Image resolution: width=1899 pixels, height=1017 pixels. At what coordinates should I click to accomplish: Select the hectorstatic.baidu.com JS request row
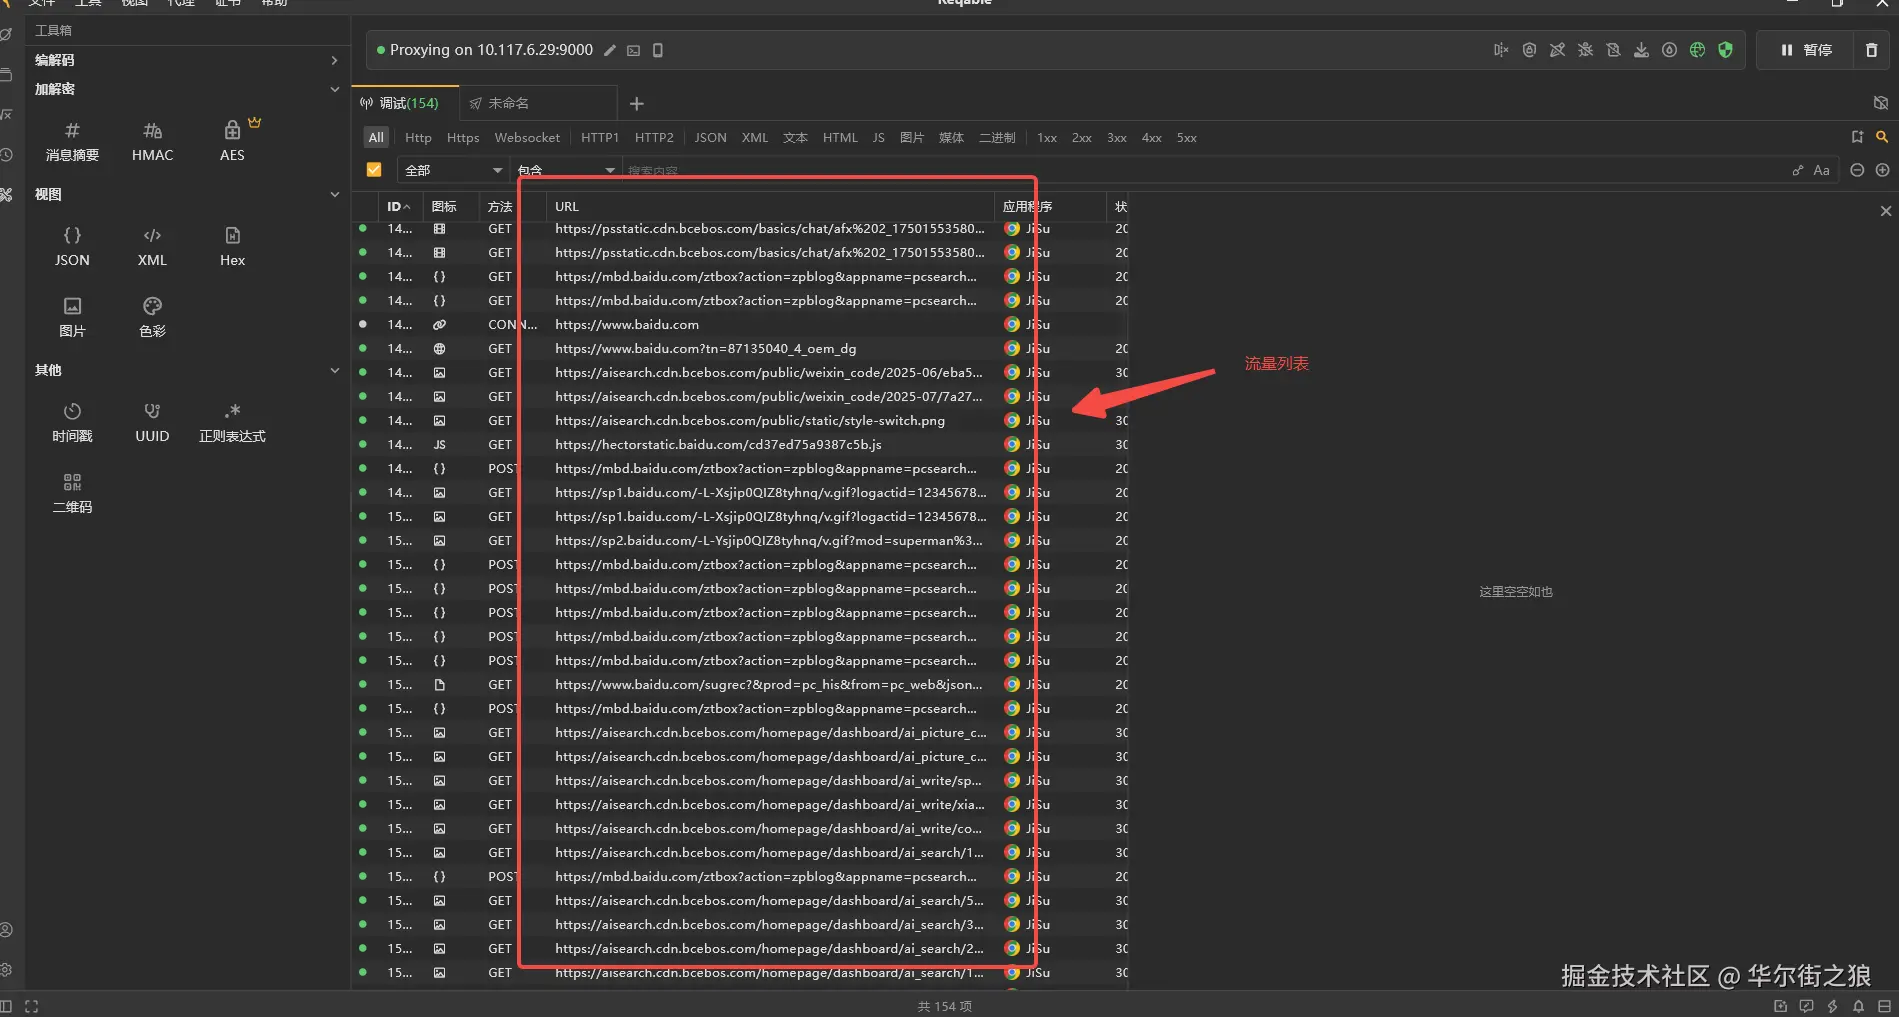point(740,445)
